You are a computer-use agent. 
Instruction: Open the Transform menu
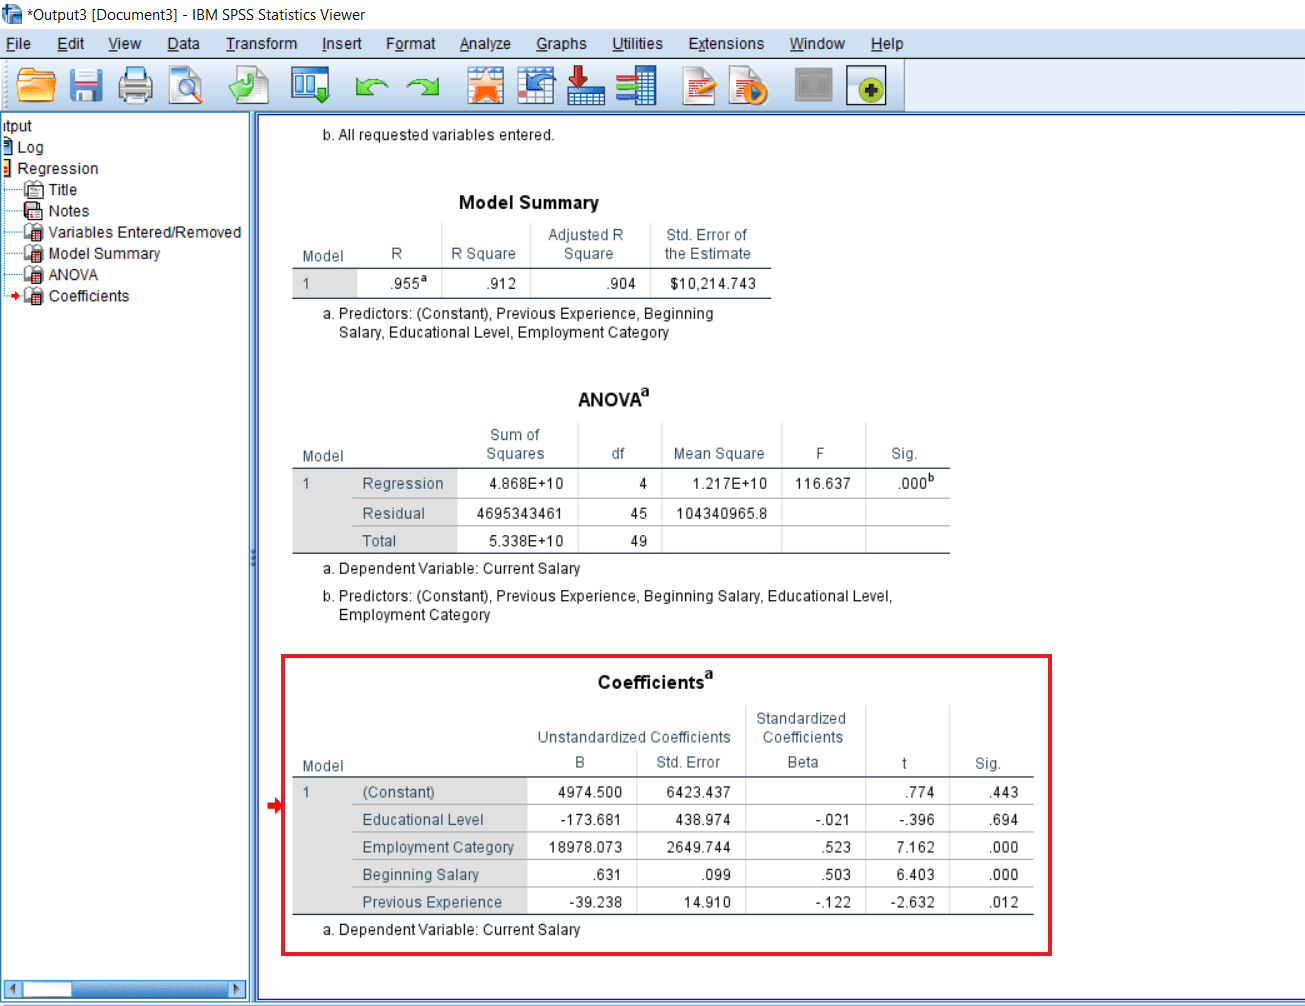[261, 44]
